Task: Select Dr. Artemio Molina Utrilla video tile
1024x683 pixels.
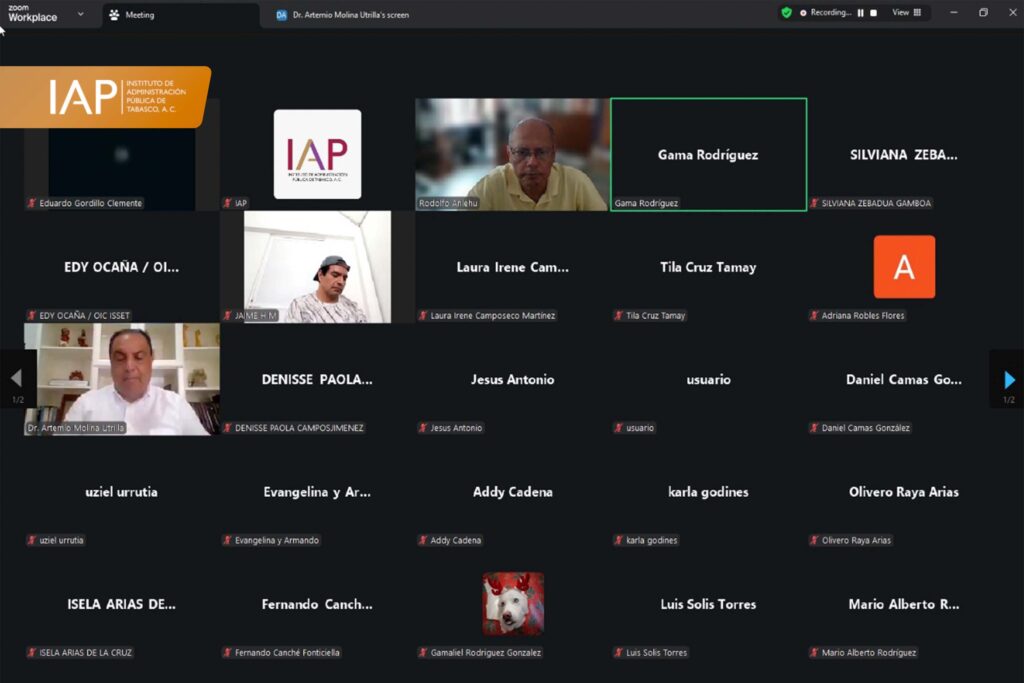Action: (x=121, y=379)
